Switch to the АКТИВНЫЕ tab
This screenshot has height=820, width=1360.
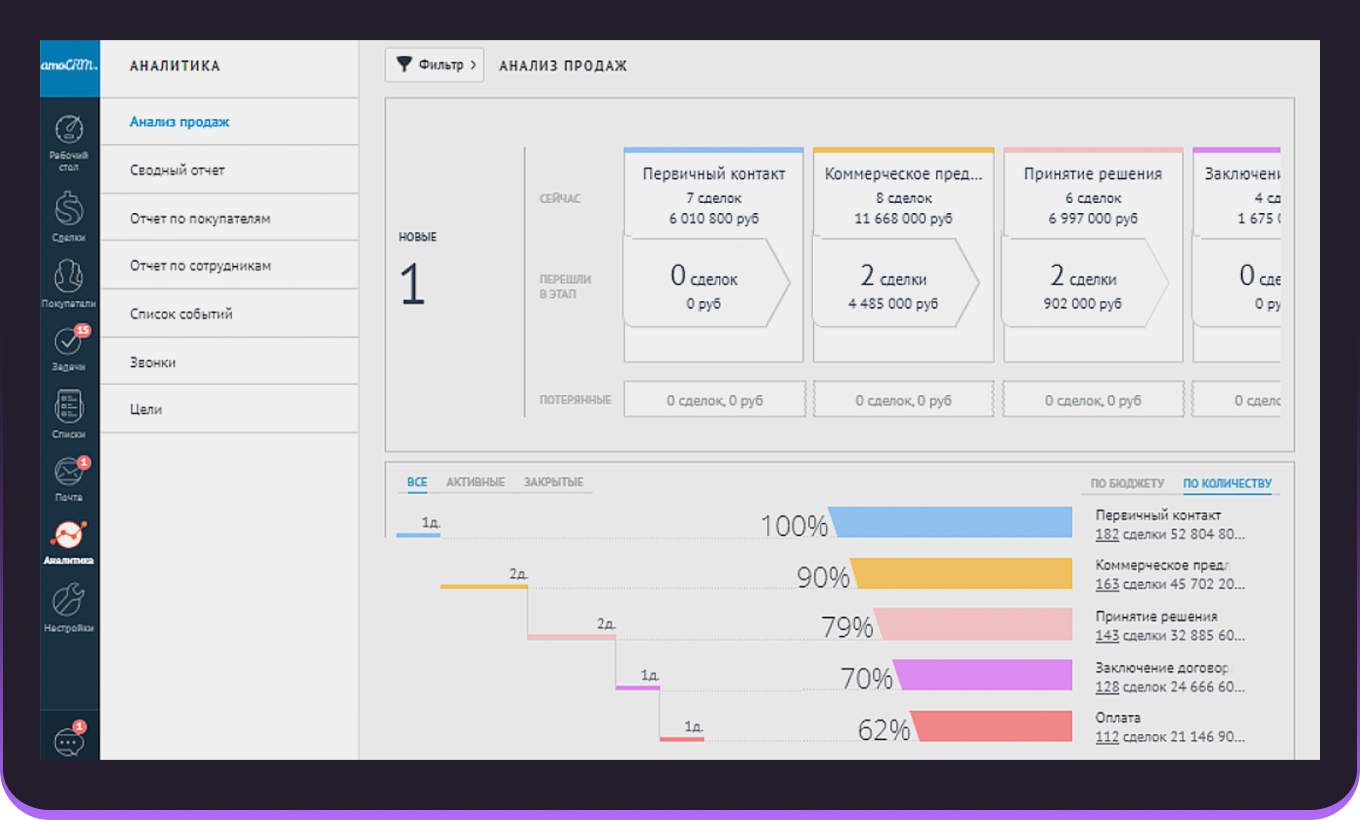[475, 482]
